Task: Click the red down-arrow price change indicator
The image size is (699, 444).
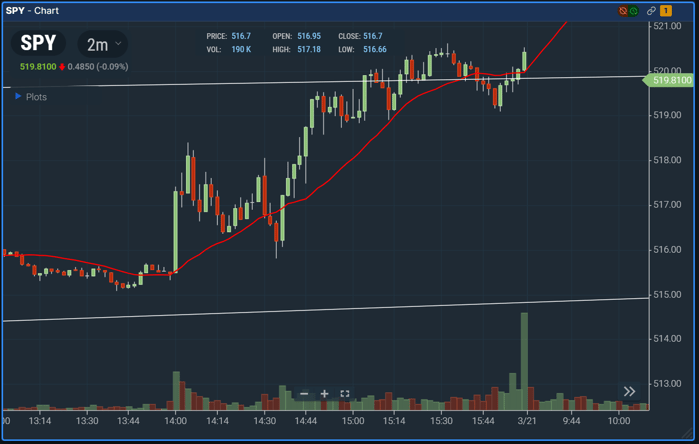Action: point(62,67)
